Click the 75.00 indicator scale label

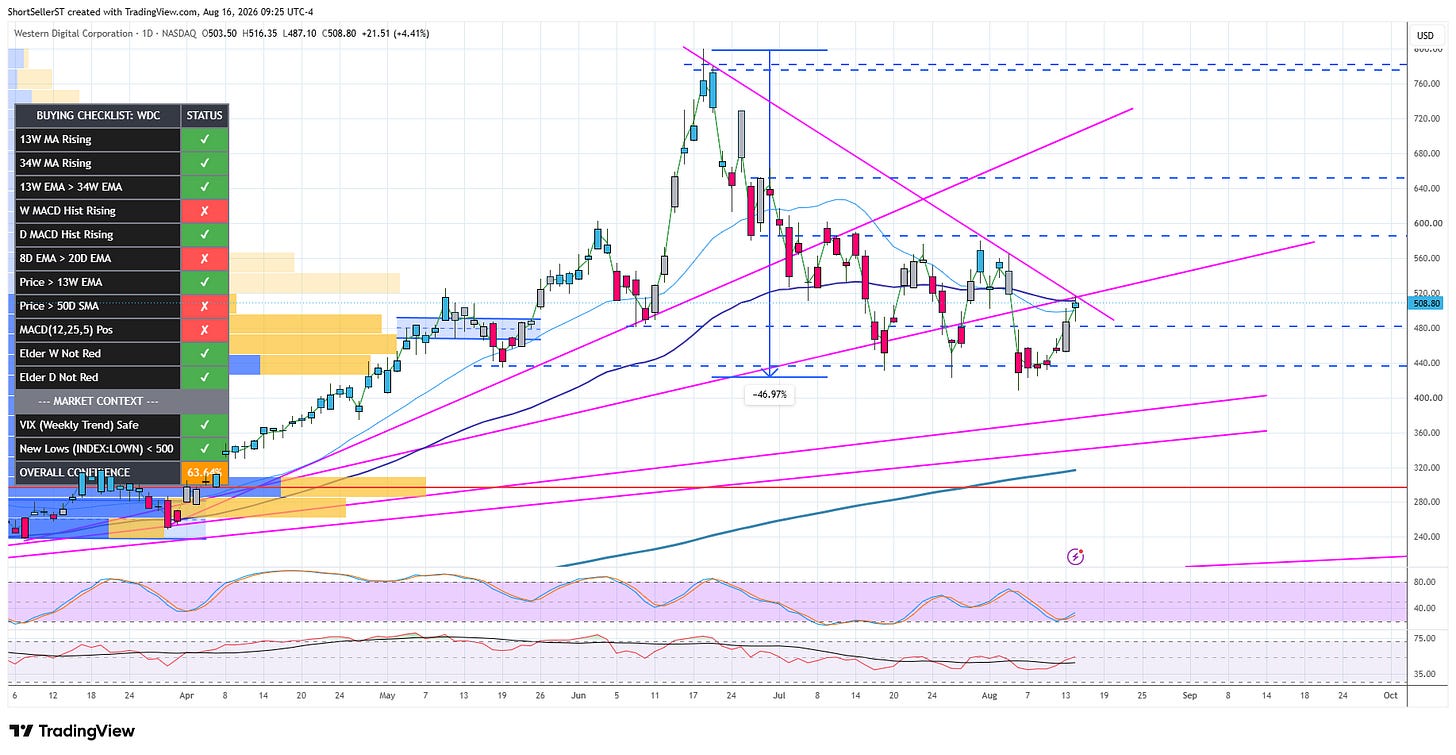(1424, 637)
